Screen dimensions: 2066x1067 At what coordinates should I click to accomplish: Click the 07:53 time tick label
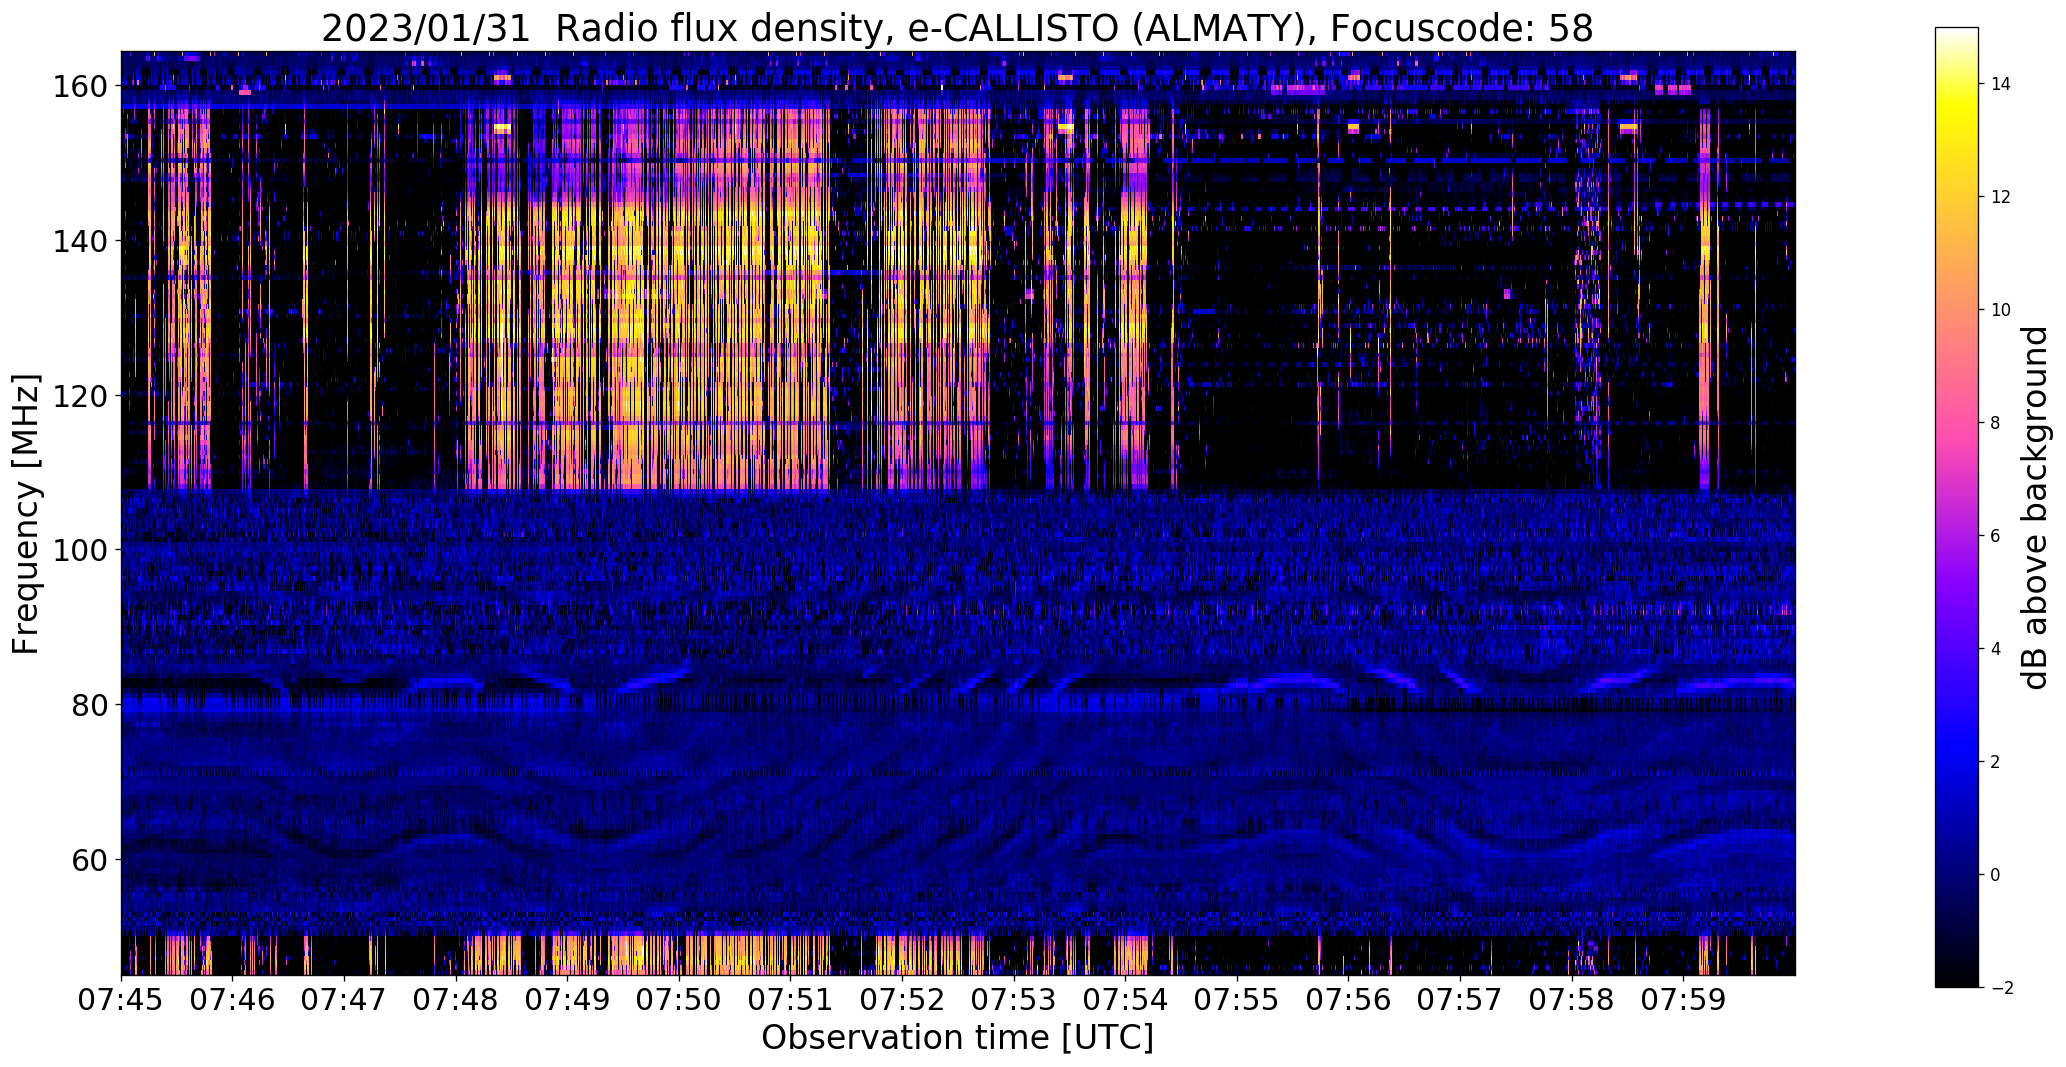pyautogui.click(x=1014, y=1000)
